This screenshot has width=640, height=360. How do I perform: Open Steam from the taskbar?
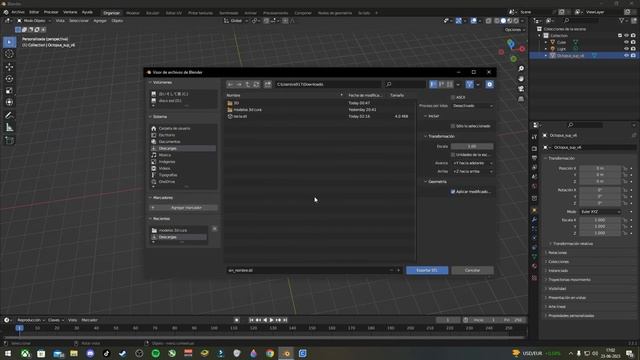pyautogui.click(x=122, y=353)
